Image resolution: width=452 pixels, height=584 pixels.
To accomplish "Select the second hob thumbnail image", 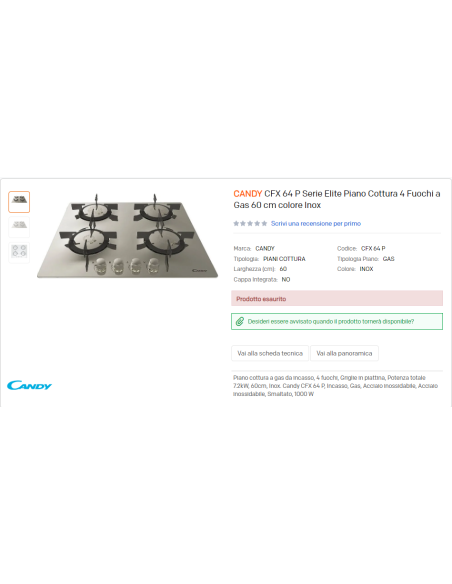I will click(x=19, y=227).
